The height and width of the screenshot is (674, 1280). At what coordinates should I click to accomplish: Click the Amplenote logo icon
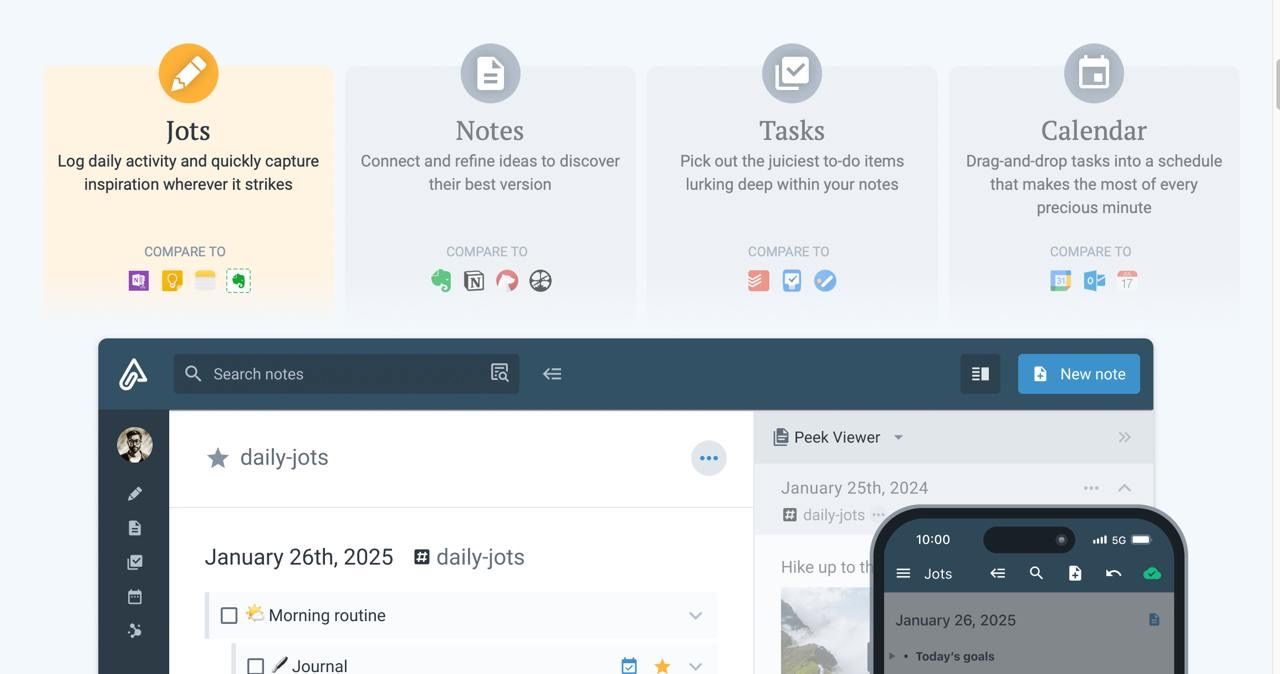(x=133, y=374)
